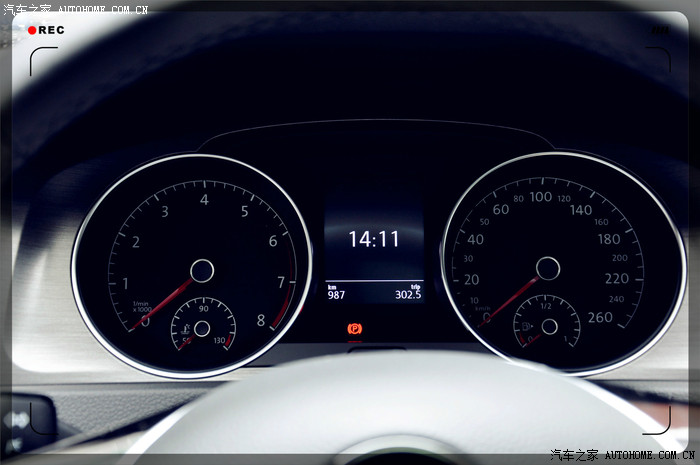700x465 pixels.
Task: Click the 260 mark on the speedometer
Action: pyautogui.click(x=600, y=318)
